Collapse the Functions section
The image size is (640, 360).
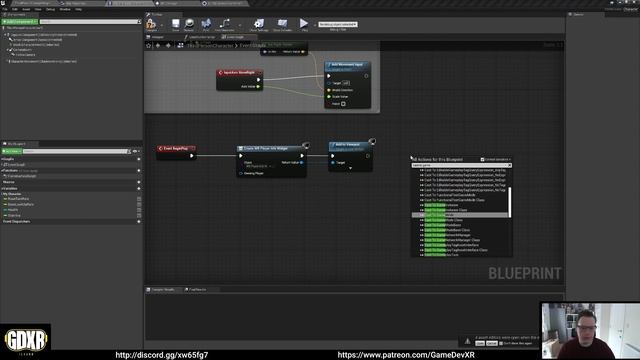[2, 171]
